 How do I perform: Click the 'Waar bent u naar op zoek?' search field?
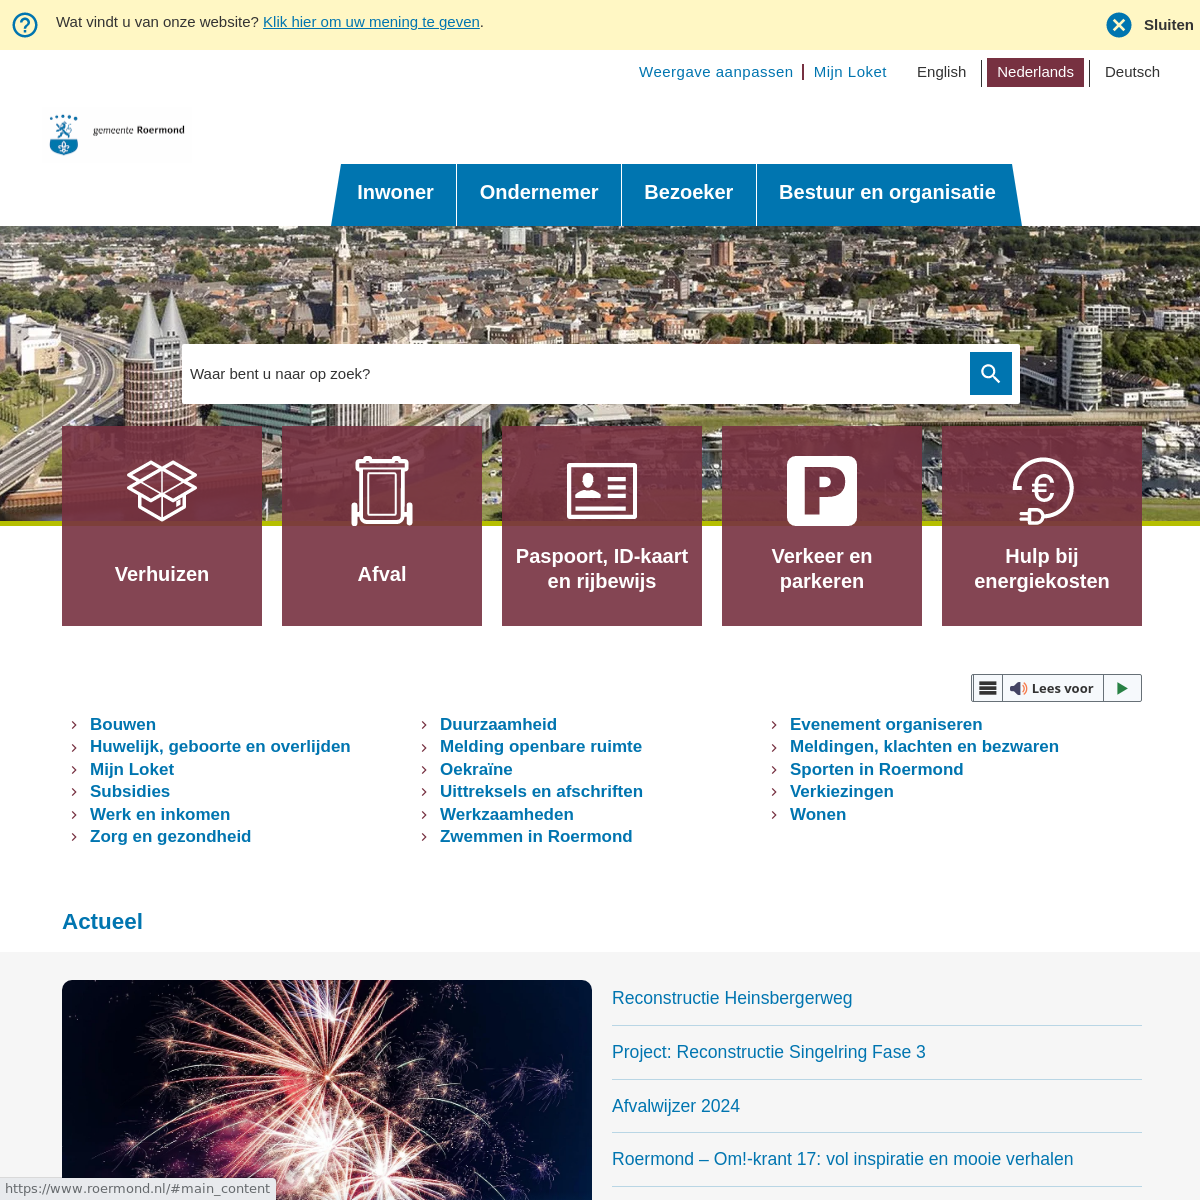[575, 374]
